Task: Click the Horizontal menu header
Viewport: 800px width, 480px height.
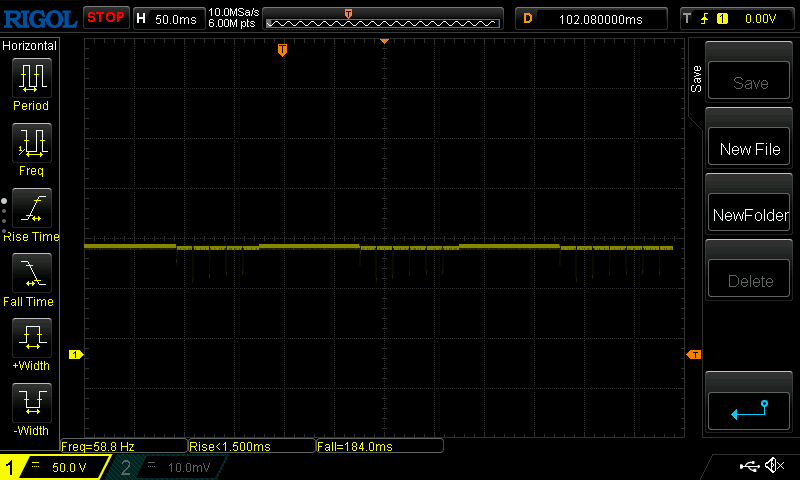Action: (x=30, y=45)
